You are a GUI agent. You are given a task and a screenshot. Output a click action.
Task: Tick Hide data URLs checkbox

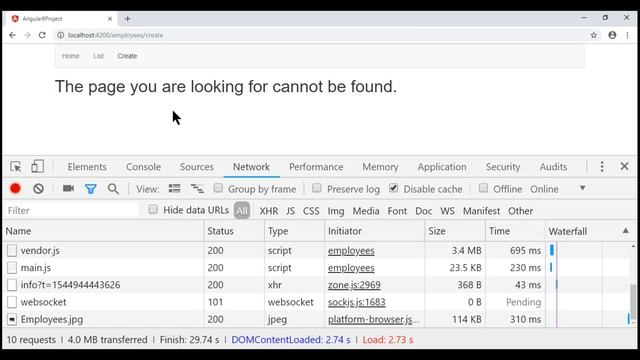click(x=153, y=210)
